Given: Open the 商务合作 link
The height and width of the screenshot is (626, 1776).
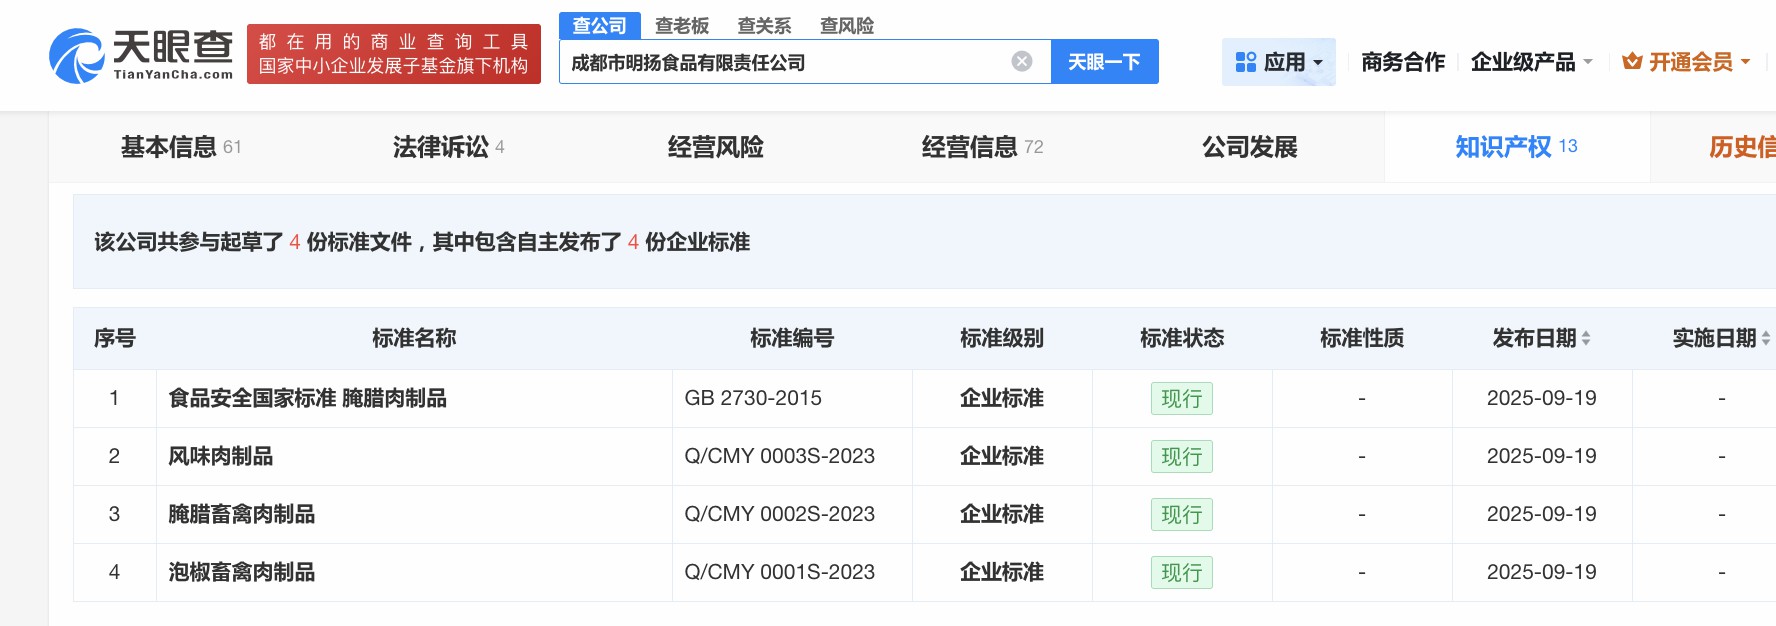Looking at the screenshot, I should 1402,62.
